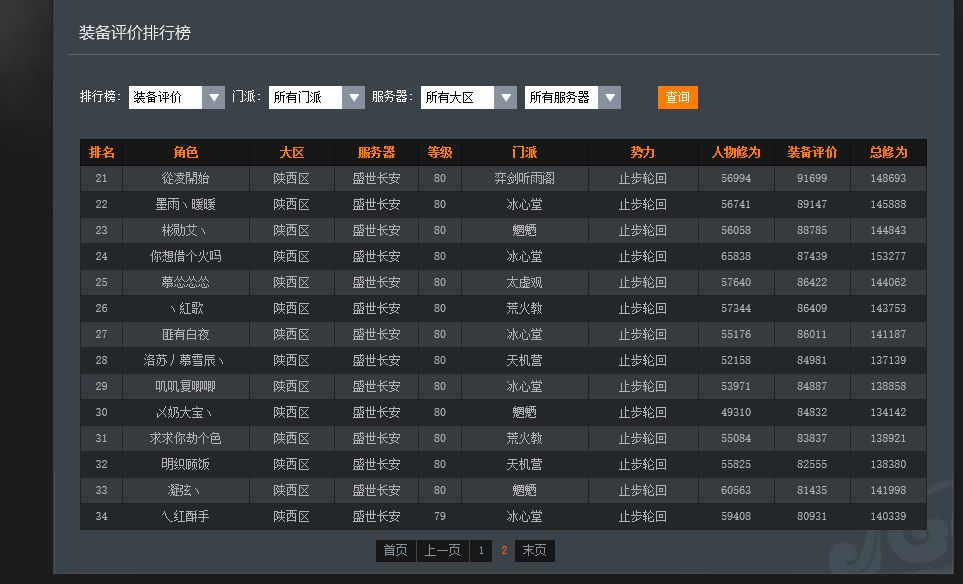Click faction 荒火教 in row 31
Image resolution: width=963 pixels, height=584 pixels.
pyautogui.click(x=524, y=438)
